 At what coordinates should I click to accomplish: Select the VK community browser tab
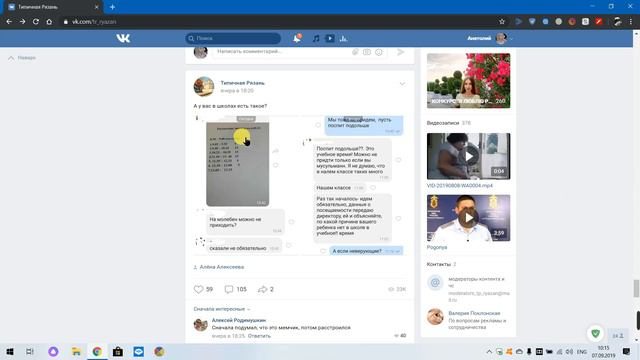pos(54,7)
